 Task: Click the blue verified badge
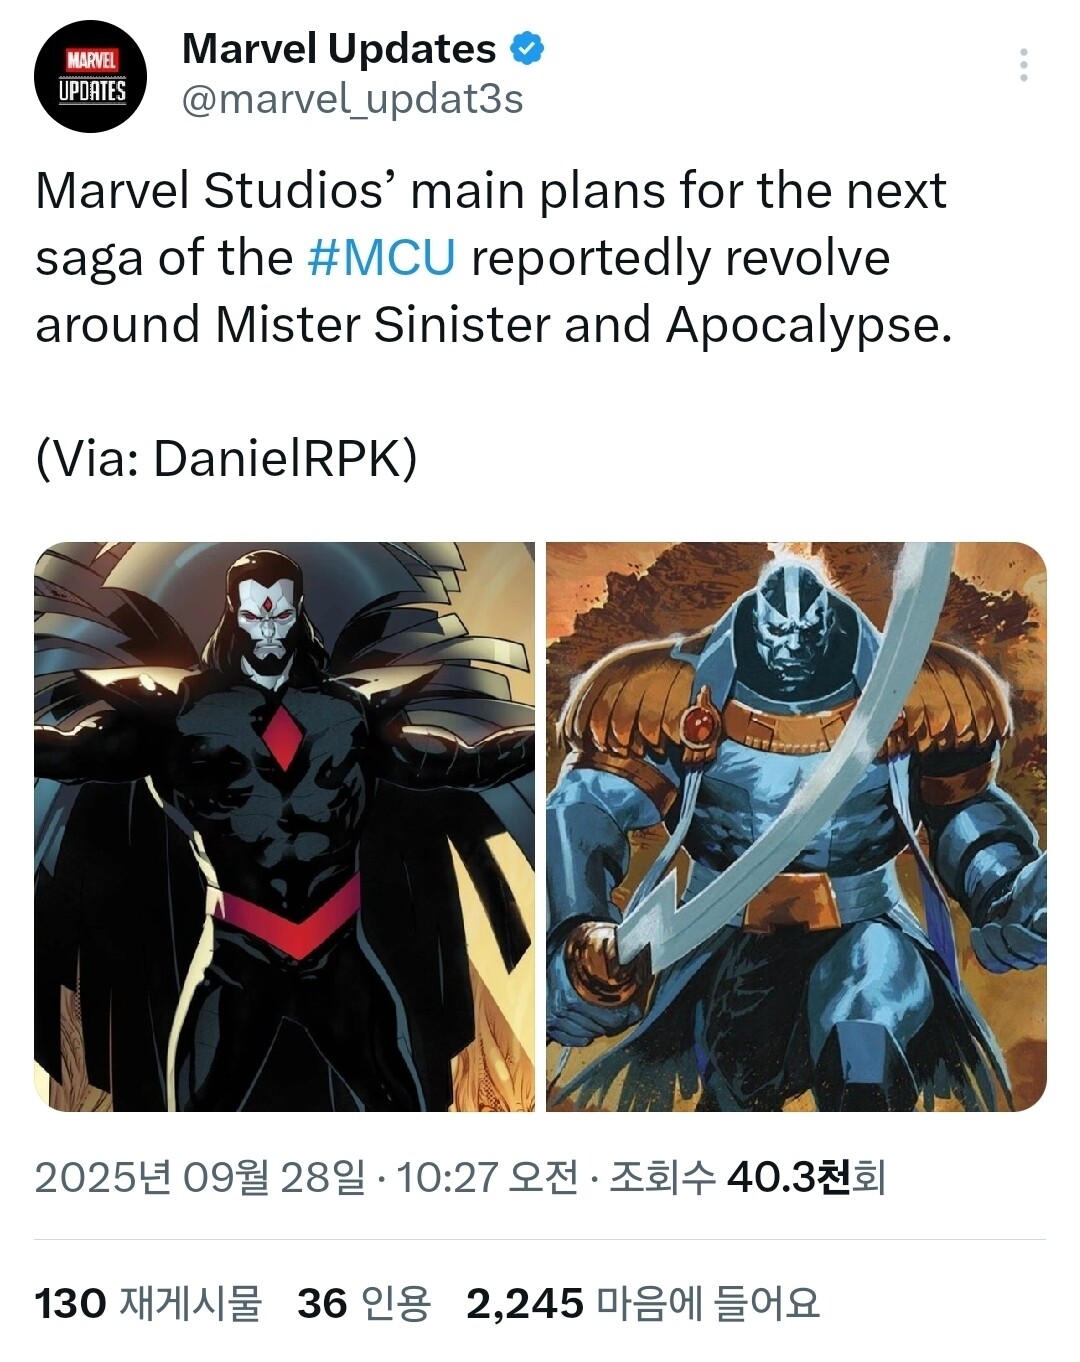[527, 49]
